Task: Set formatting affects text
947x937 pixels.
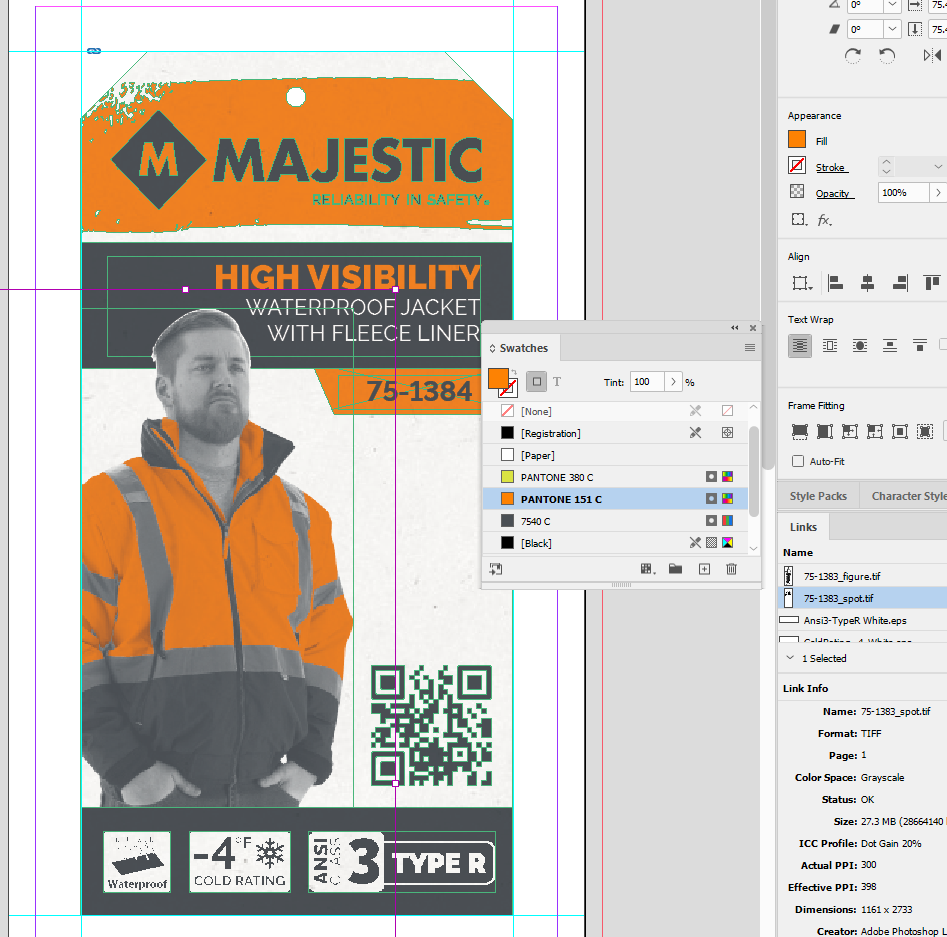Action: click(557, 382)
